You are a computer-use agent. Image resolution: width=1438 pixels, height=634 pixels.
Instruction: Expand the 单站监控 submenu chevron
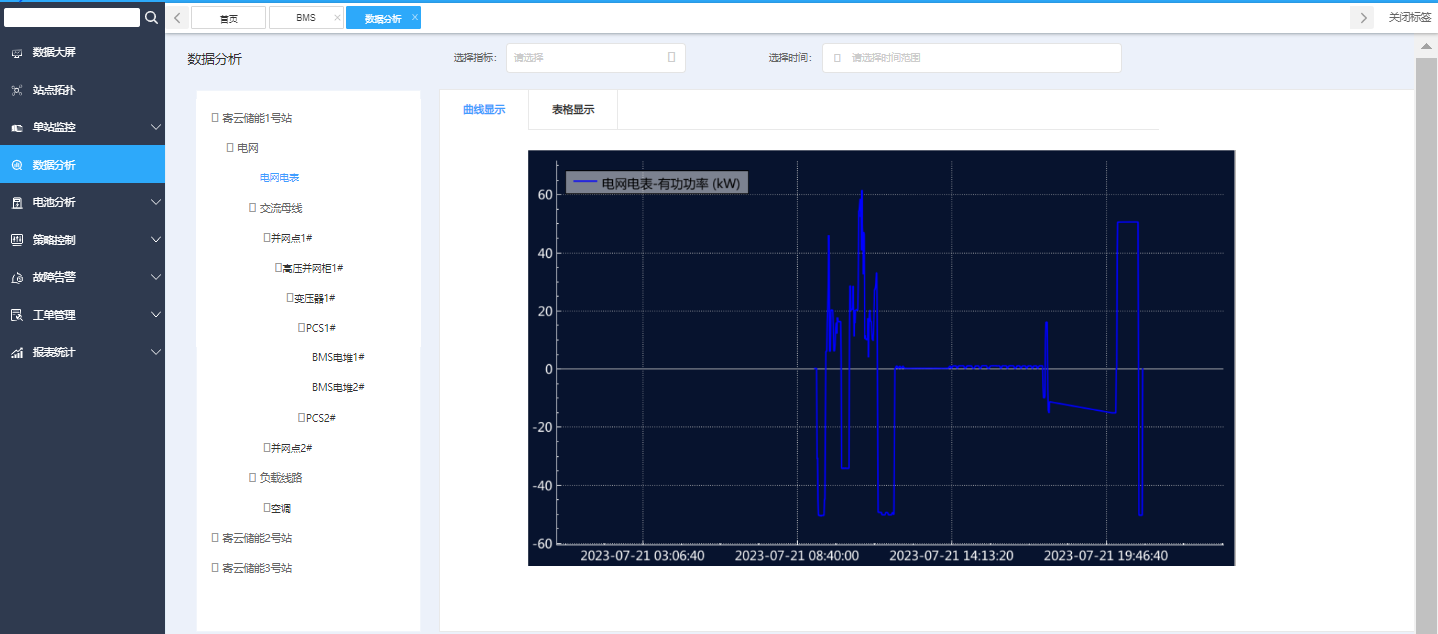[155, 127]
